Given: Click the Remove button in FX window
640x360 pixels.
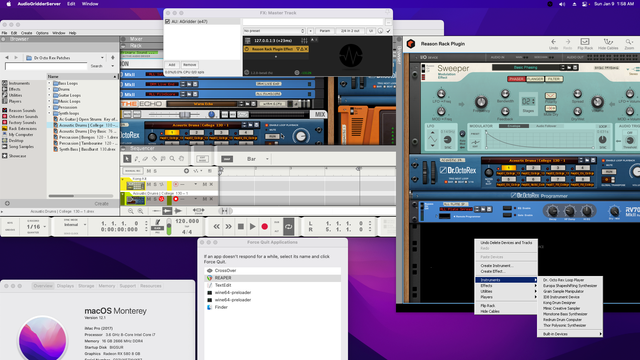Looking at the screenshot, I should [x=189, y=65].
